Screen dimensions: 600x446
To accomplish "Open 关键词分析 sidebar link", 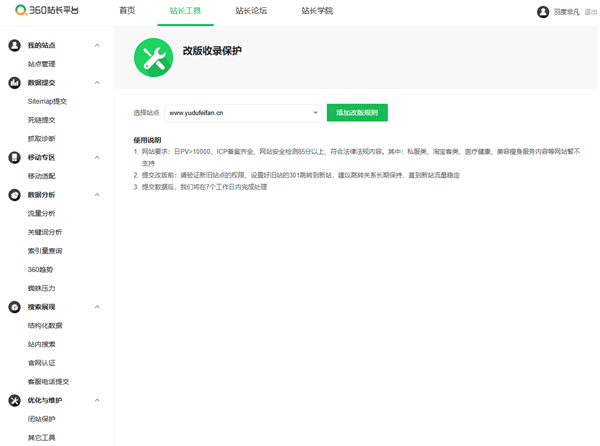I will [45, 232].
